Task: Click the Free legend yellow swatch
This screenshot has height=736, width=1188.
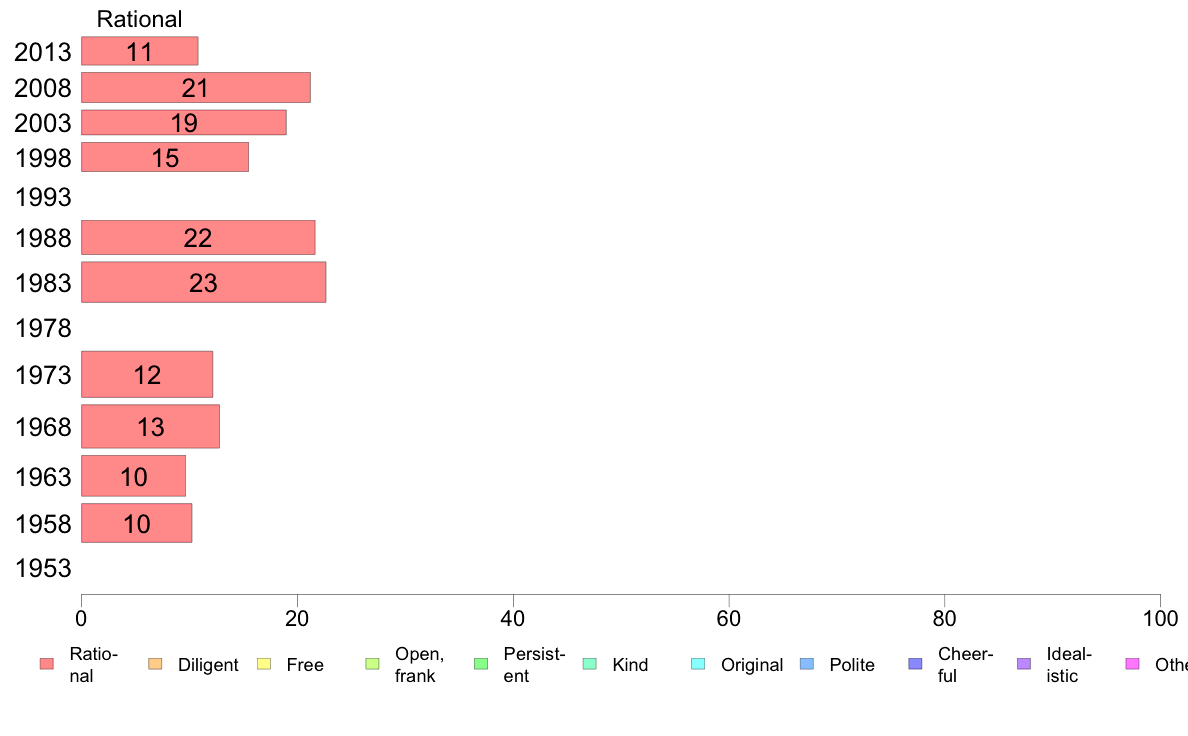Action: pos(264,664)
